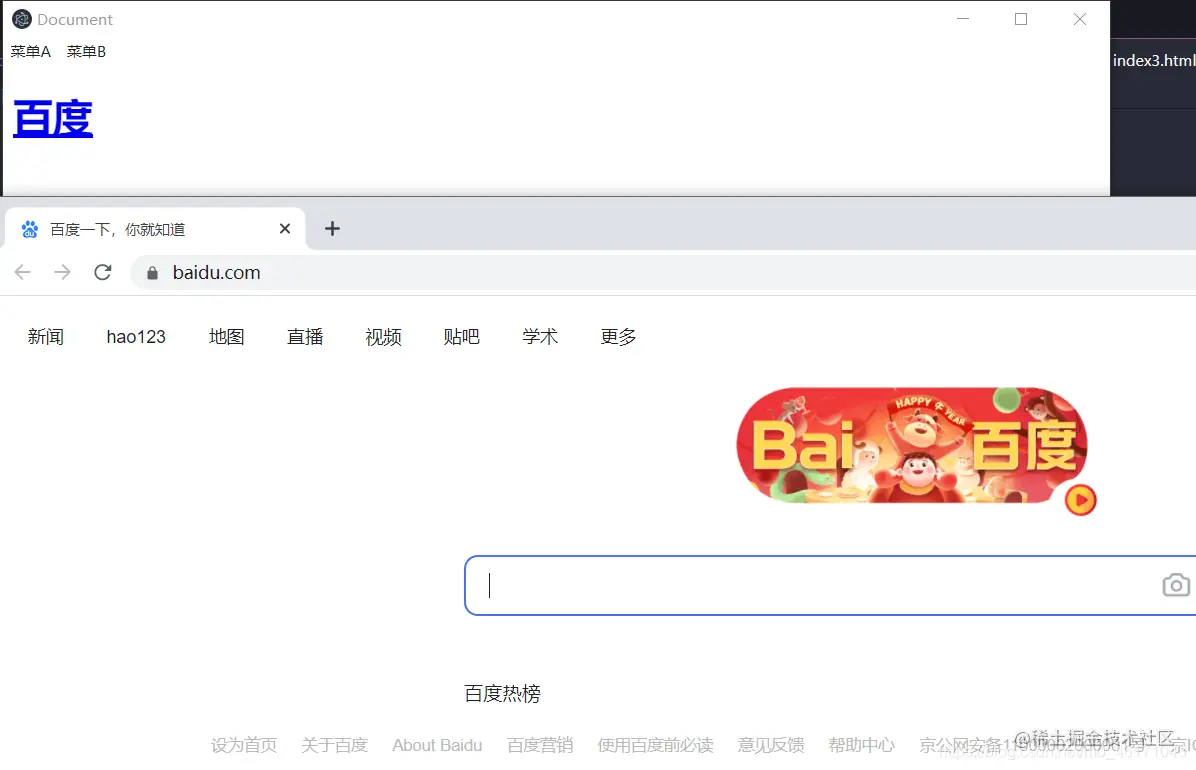
Task: Open the 设为首页 link
Action: point(244,744)
